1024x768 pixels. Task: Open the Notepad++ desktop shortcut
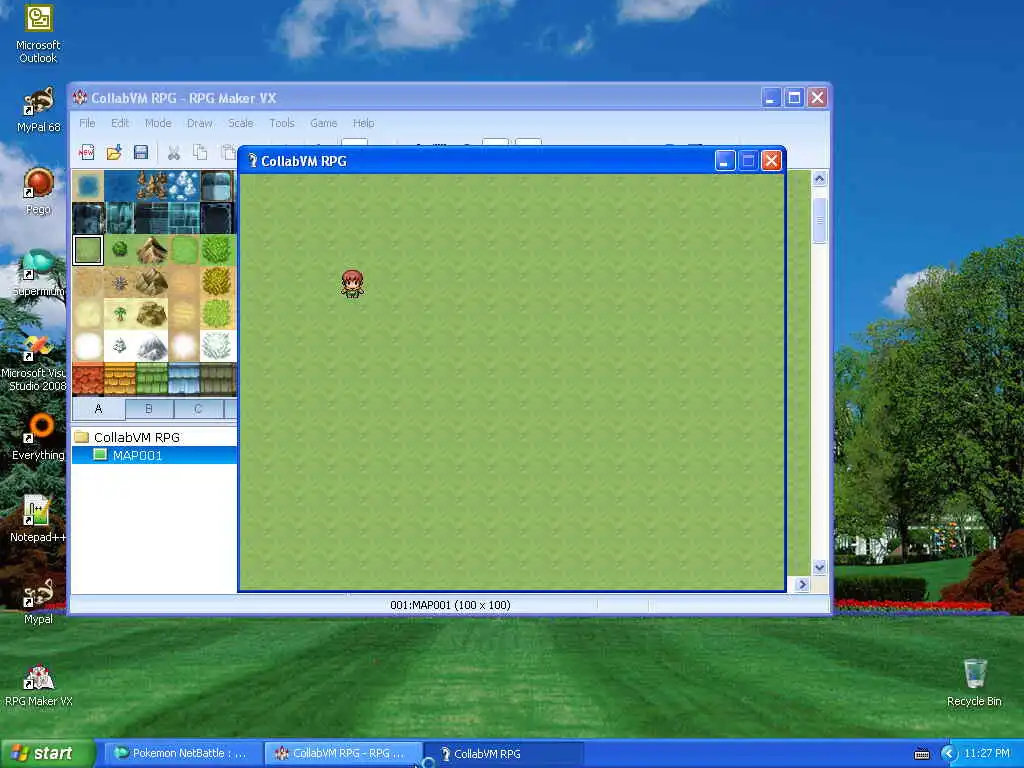coord(38,519)
